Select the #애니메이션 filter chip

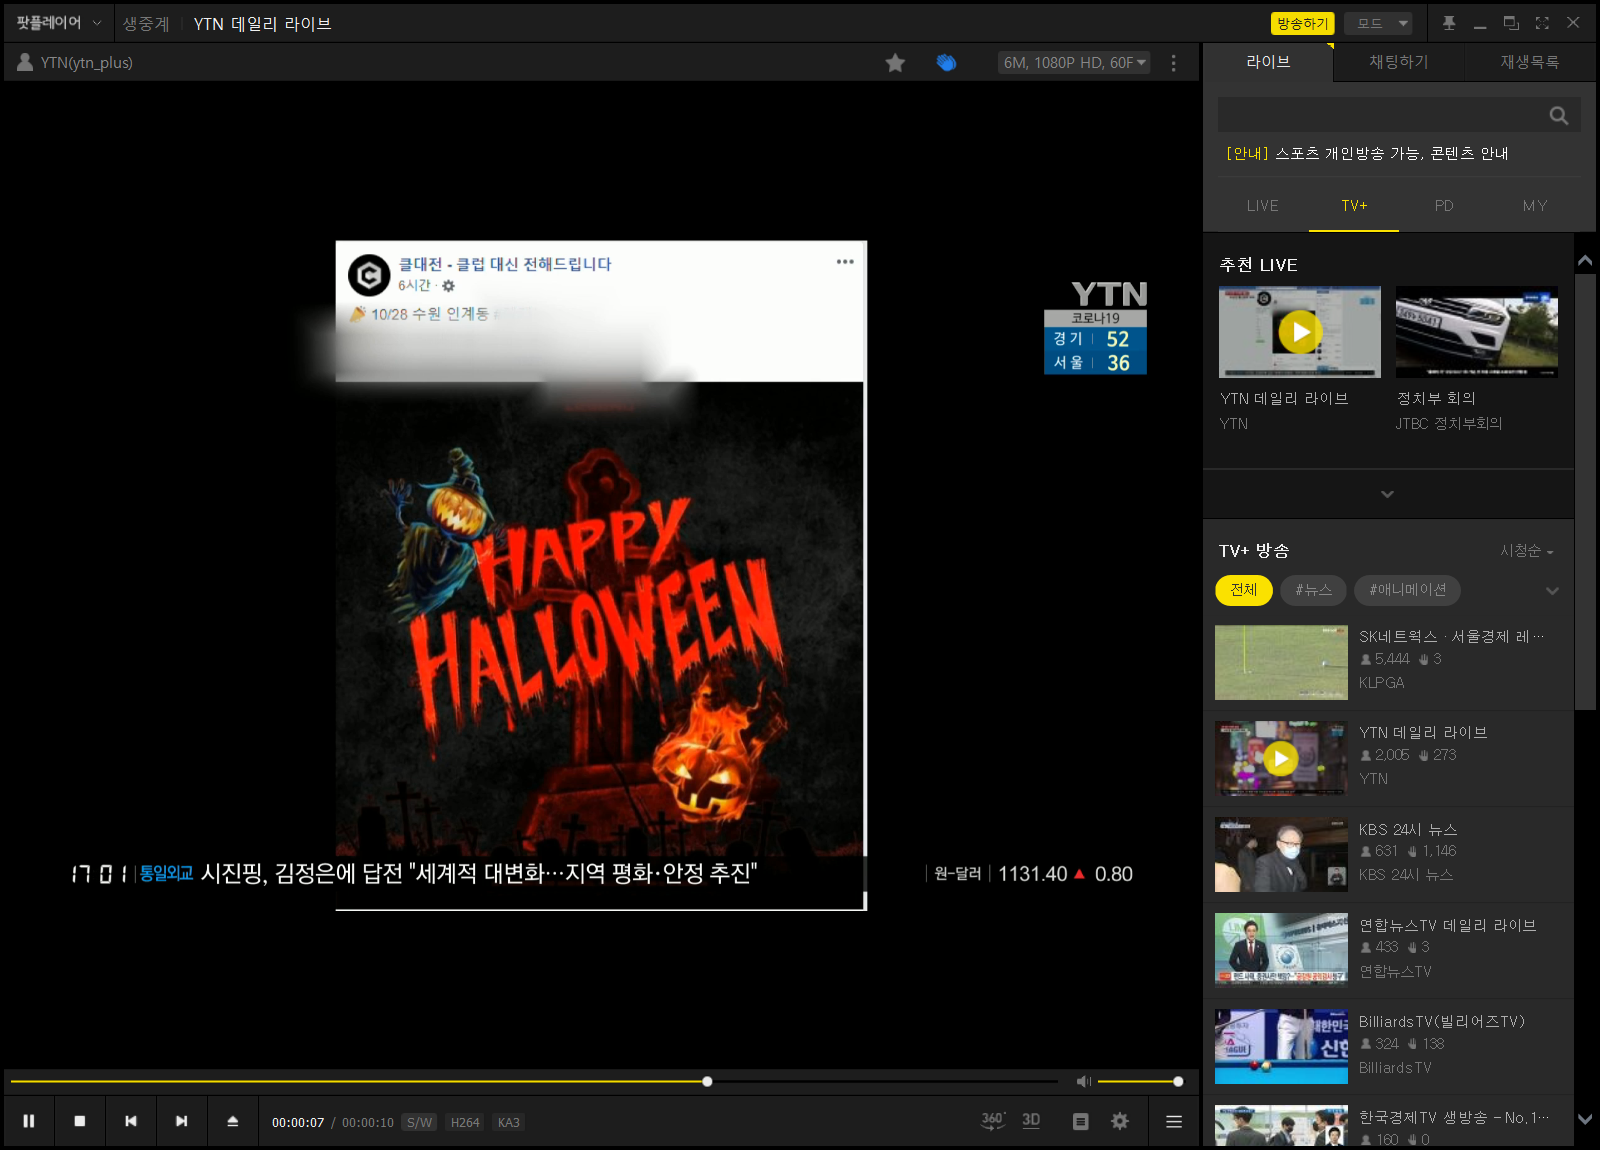point(1407,590)
